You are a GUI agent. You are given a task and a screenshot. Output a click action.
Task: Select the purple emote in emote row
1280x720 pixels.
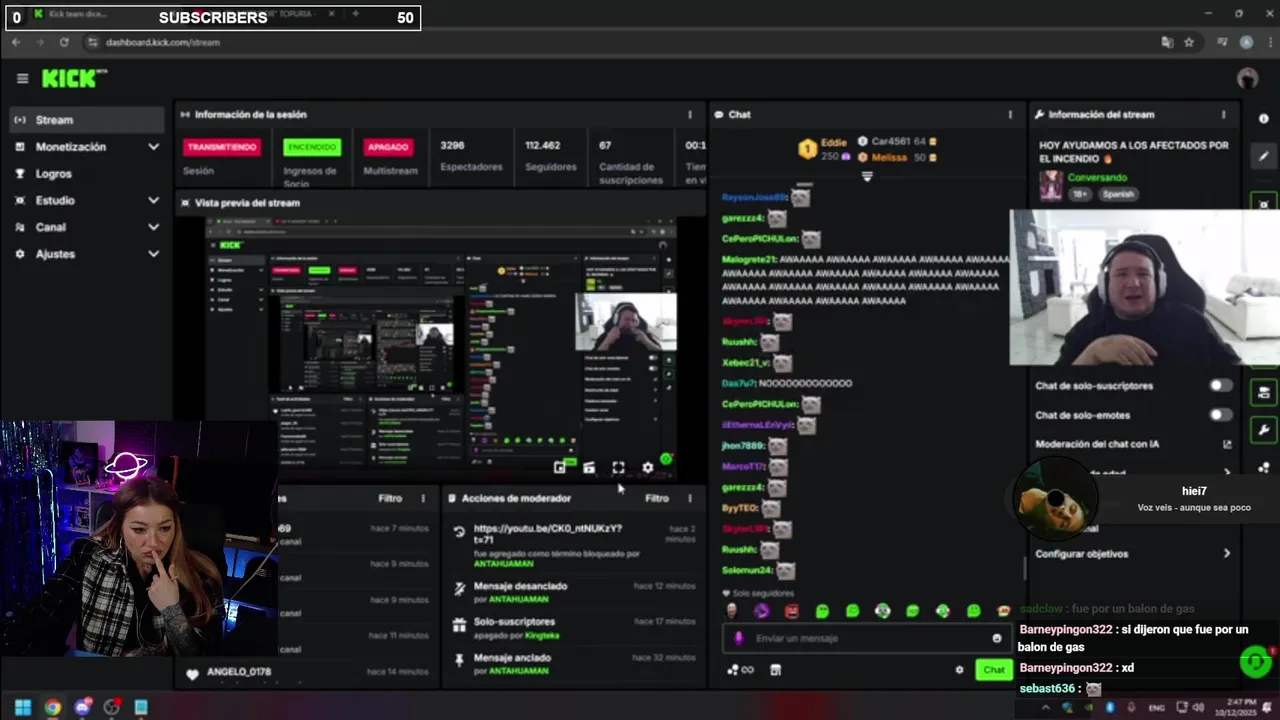(x=762, y=611)
